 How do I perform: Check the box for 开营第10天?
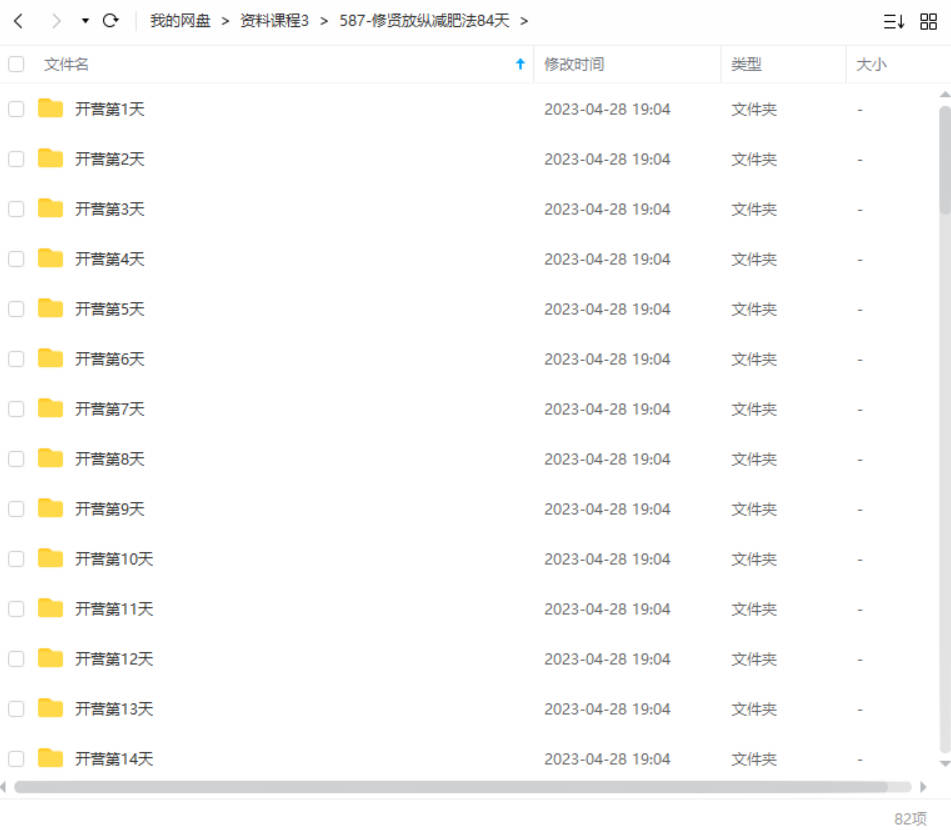16,559
